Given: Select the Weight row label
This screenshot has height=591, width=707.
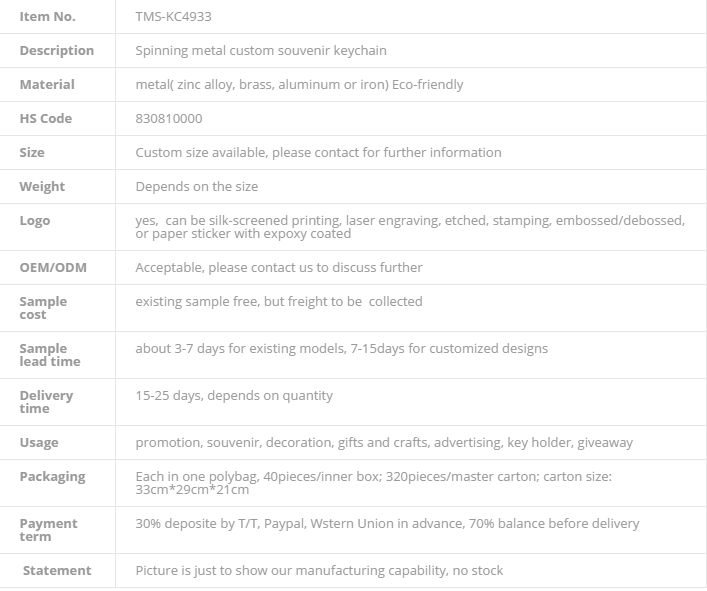Looking at the screenshot, I should click(42, 187).
